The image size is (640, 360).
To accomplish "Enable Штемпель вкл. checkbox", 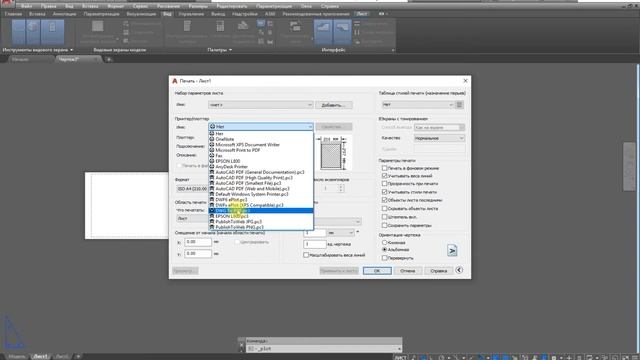I will [384, 217].
